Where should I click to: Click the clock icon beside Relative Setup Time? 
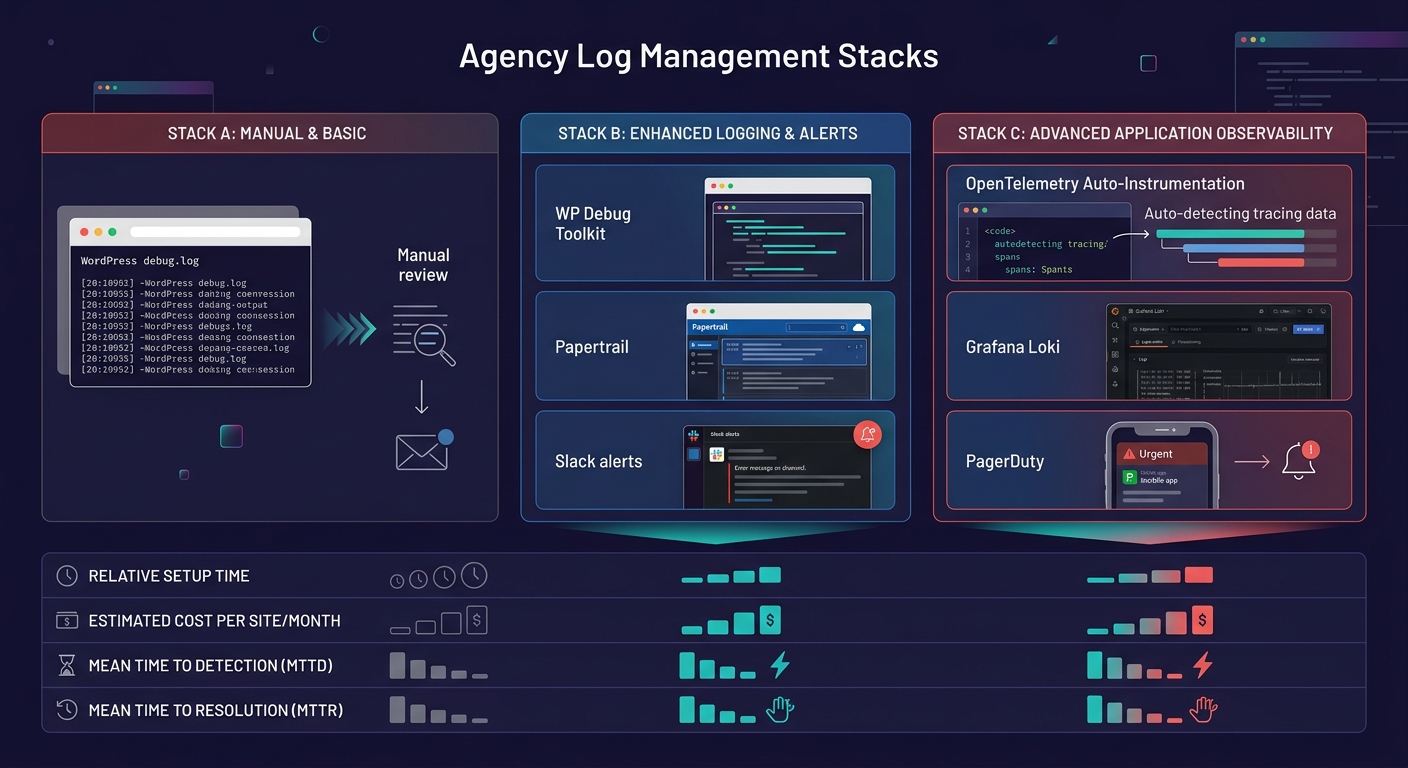(67, 576)
